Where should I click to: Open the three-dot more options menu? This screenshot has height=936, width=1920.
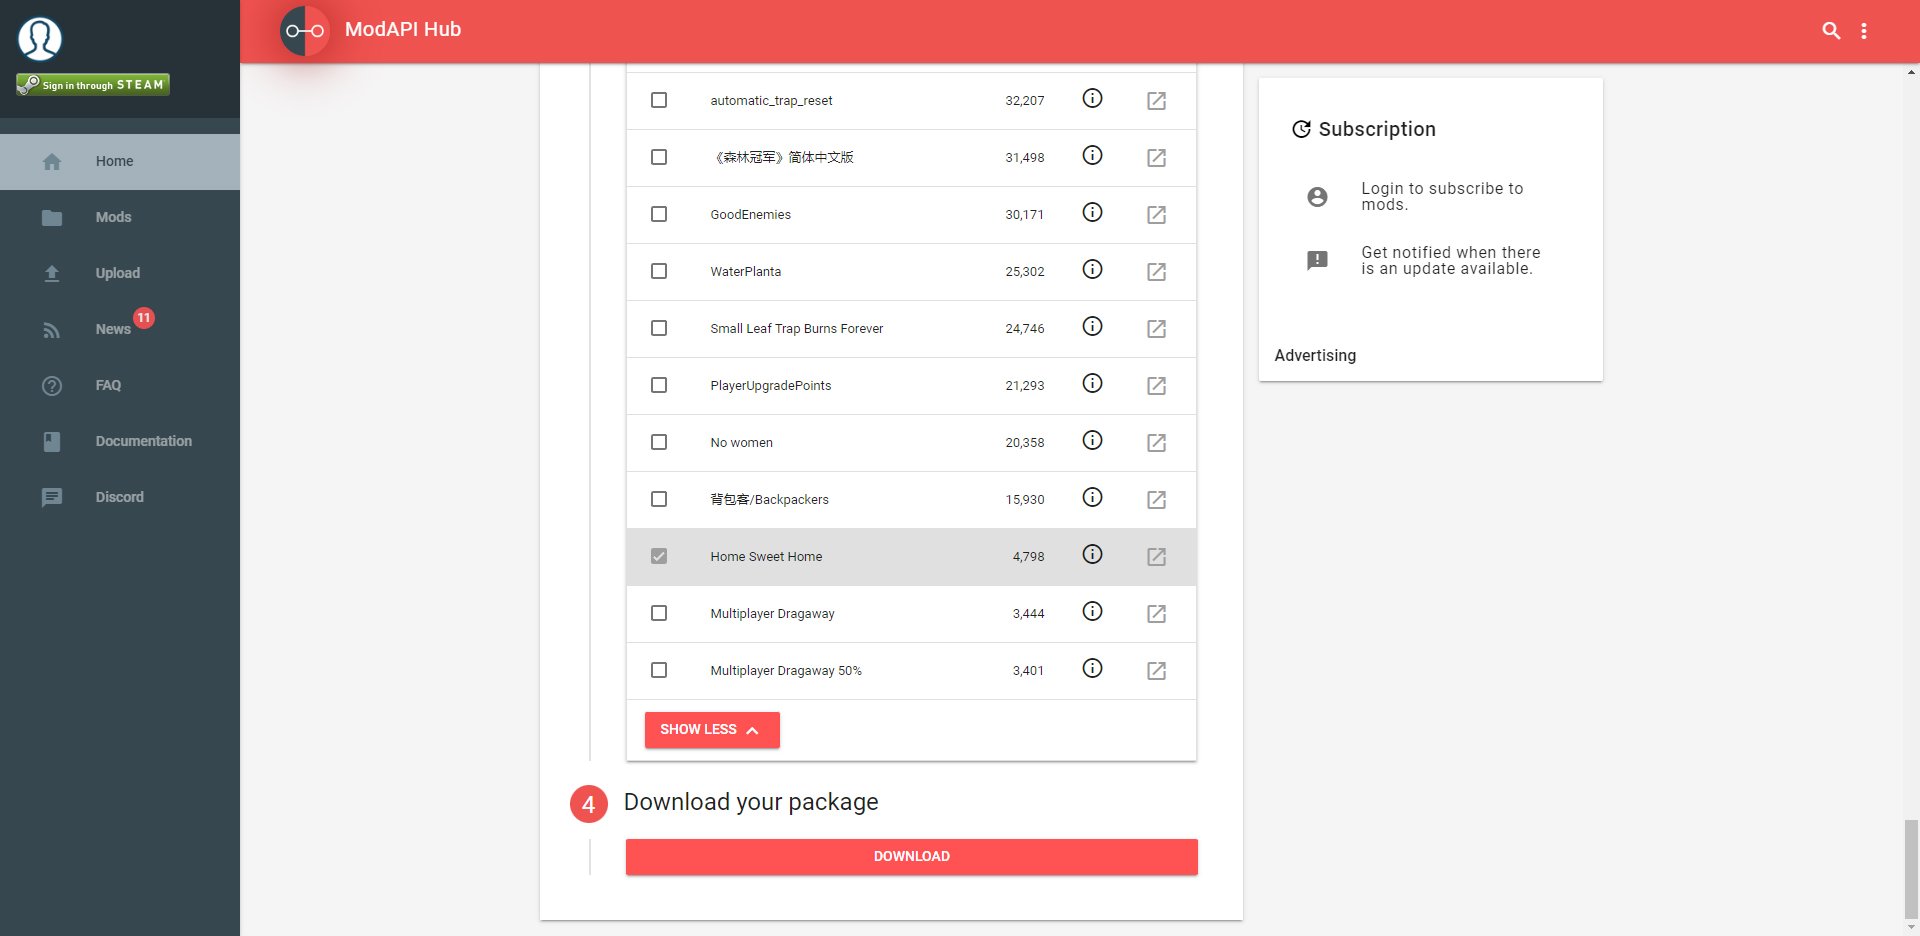click(1864, 31)
